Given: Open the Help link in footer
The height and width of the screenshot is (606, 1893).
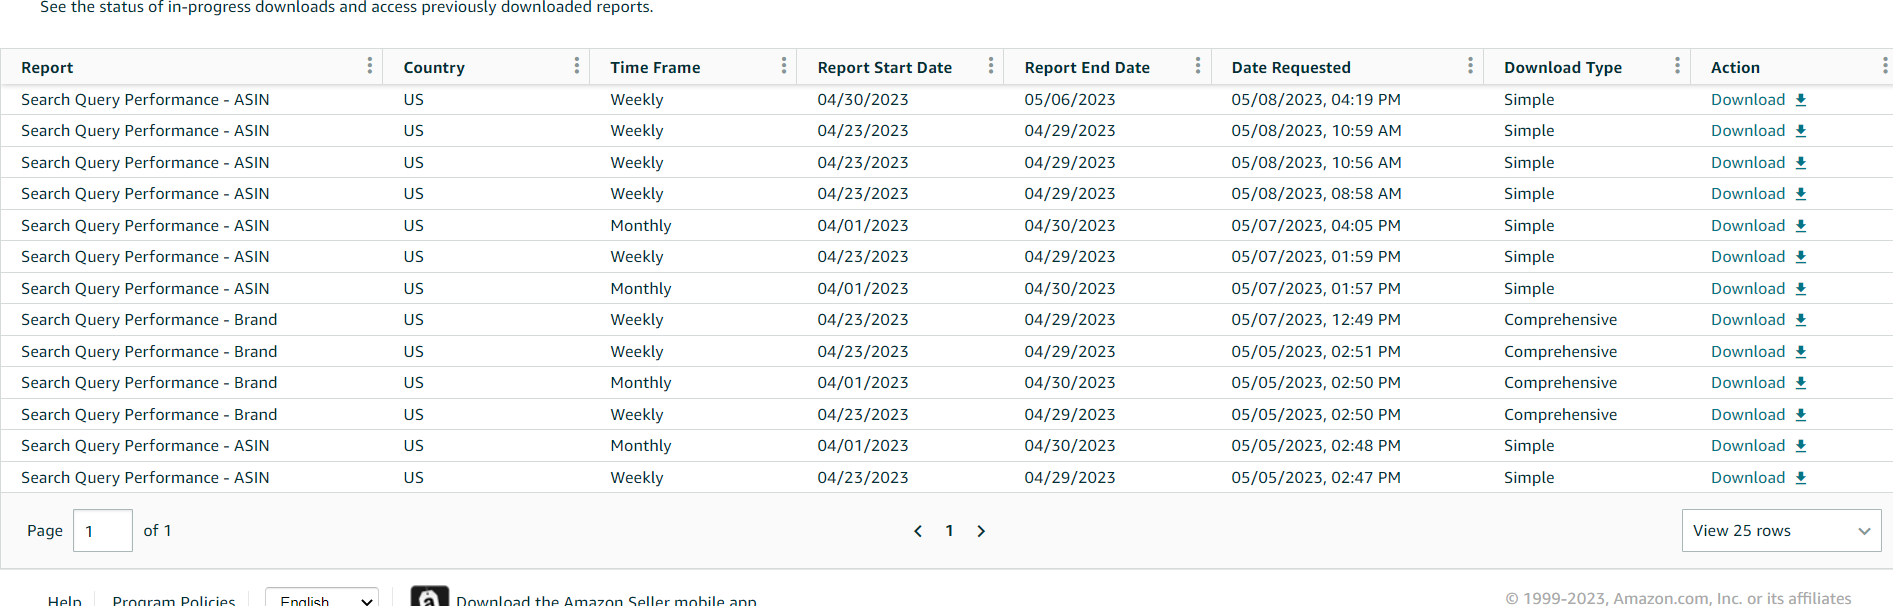Looking at the screenshot, I should tap(65, 600).
